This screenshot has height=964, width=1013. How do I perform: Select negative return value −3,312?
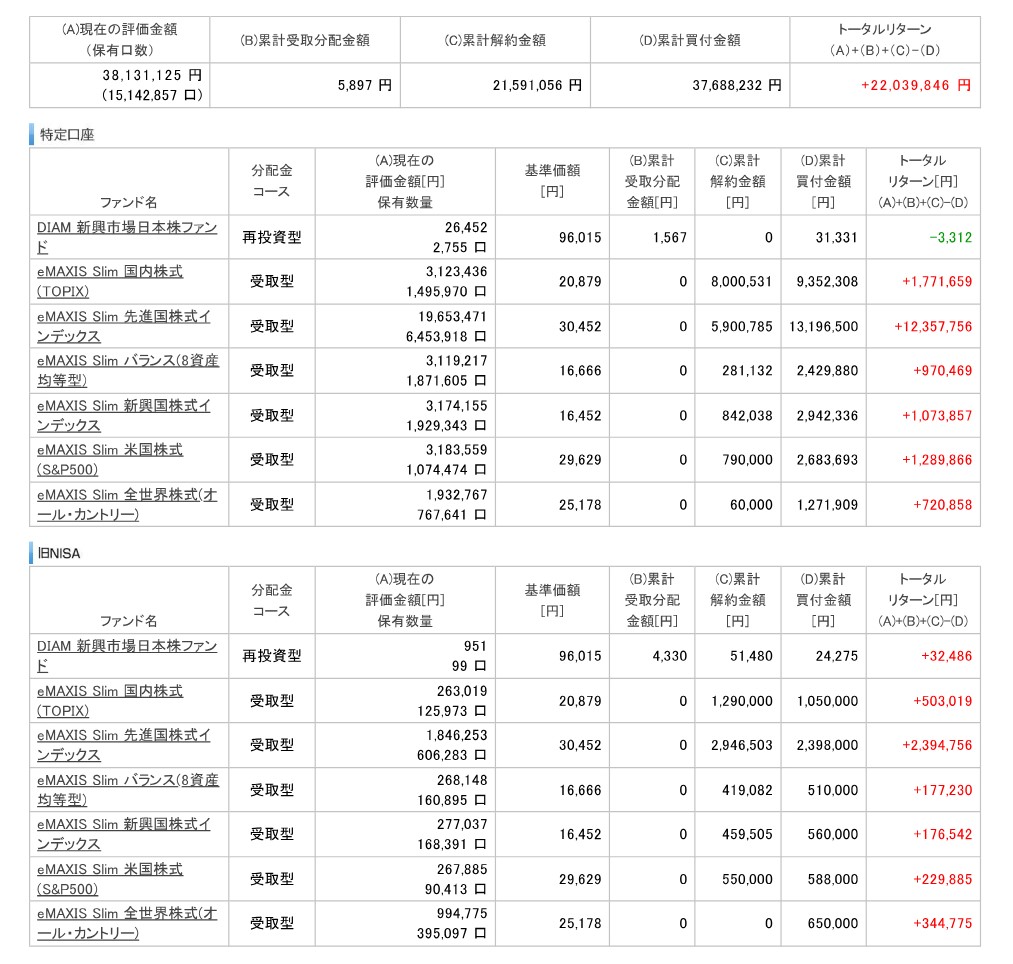click(x=950, y=238)
